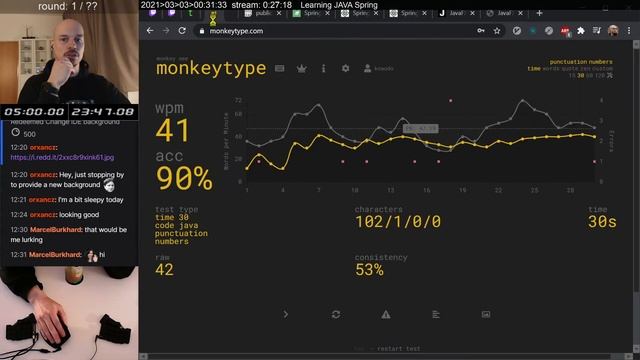Screen dimensions: 640x360
Task: Click MarcelBurkhard username on 12:30 message
Action: point(56,230)
